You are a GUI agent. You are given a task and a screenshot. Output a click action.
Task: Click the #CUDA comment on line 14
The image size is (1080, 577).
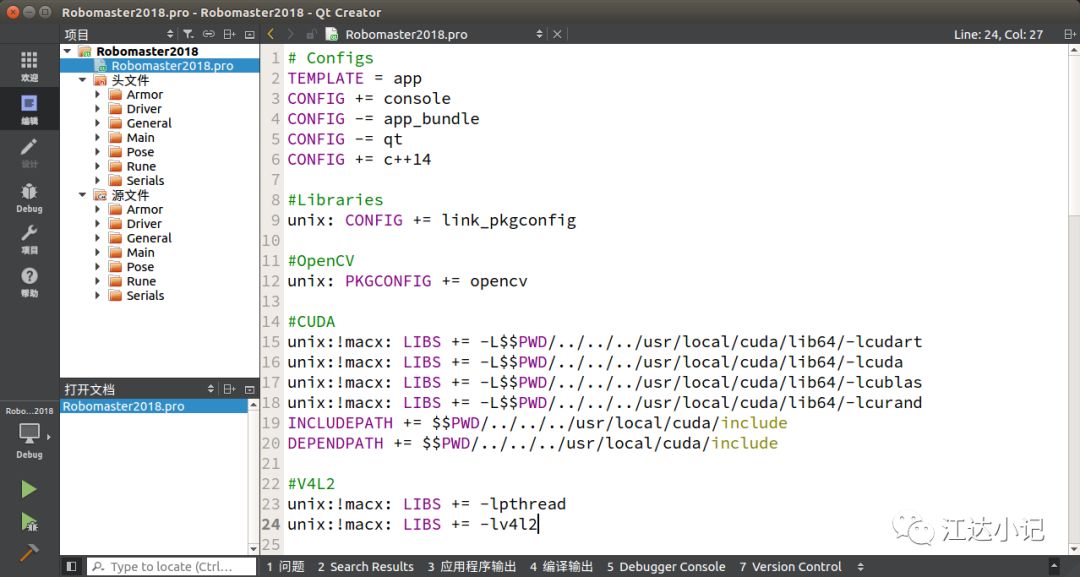311,322
